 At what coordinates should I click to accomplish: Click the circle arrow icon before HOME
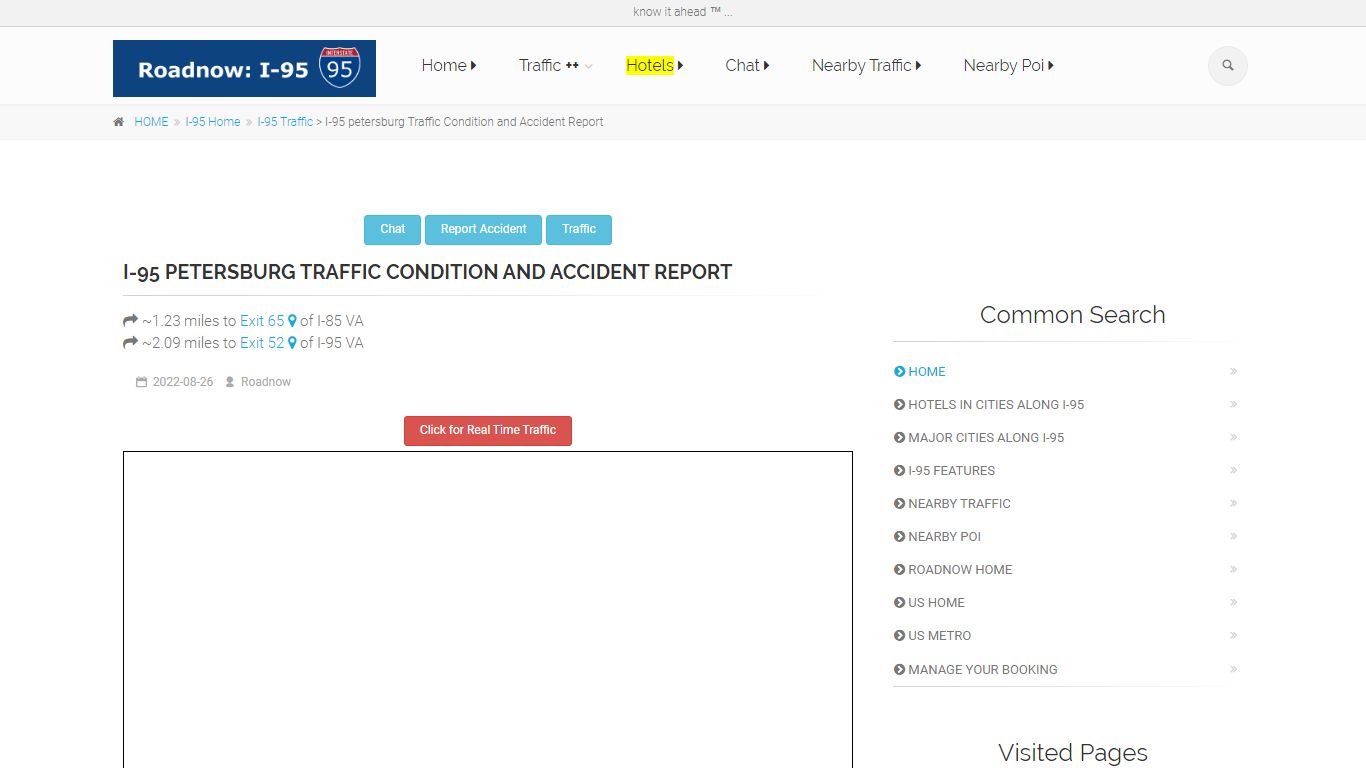pyautogui.click(x=899, y=372)
